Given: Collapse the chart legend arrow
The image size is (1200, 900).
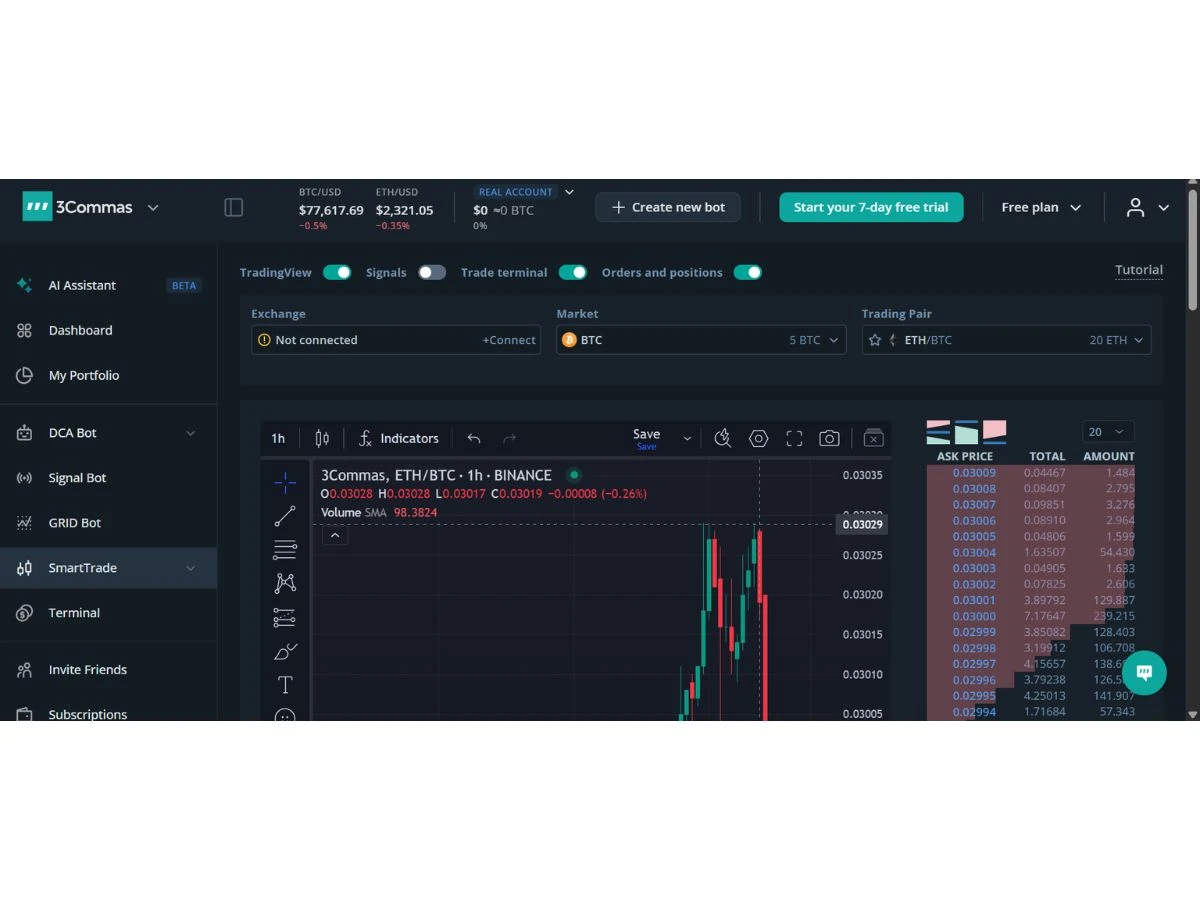Looking at the screenshot, I should tap(335, 535).
